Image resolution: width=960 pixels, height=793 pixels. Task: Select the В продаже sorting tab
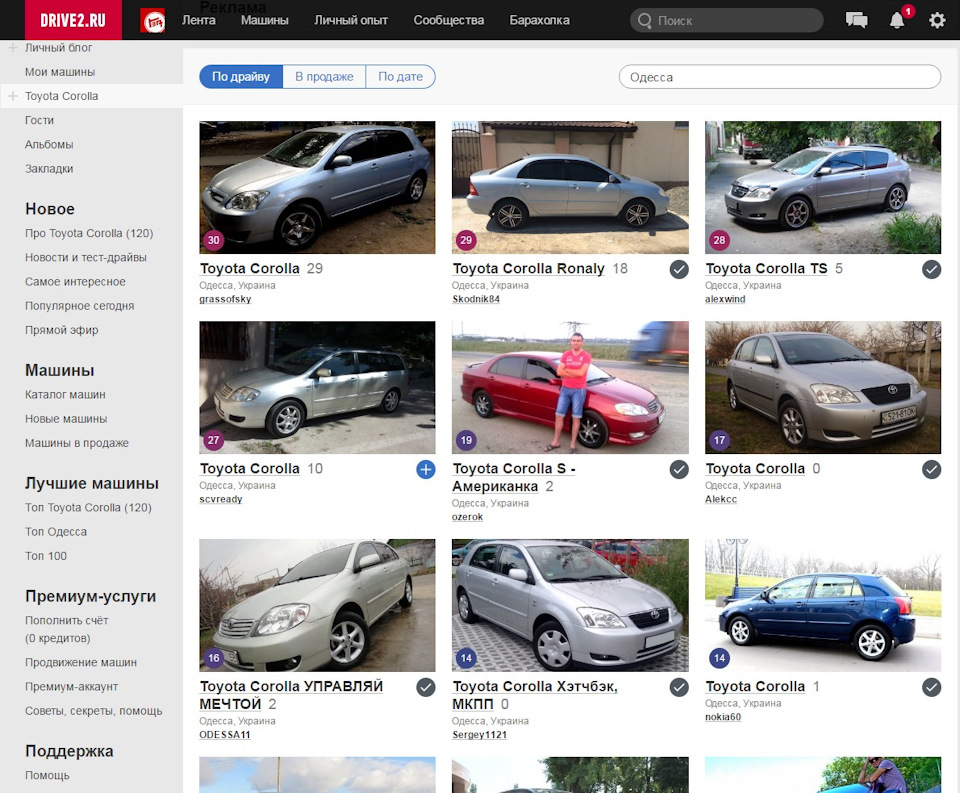tap(324, 77)
